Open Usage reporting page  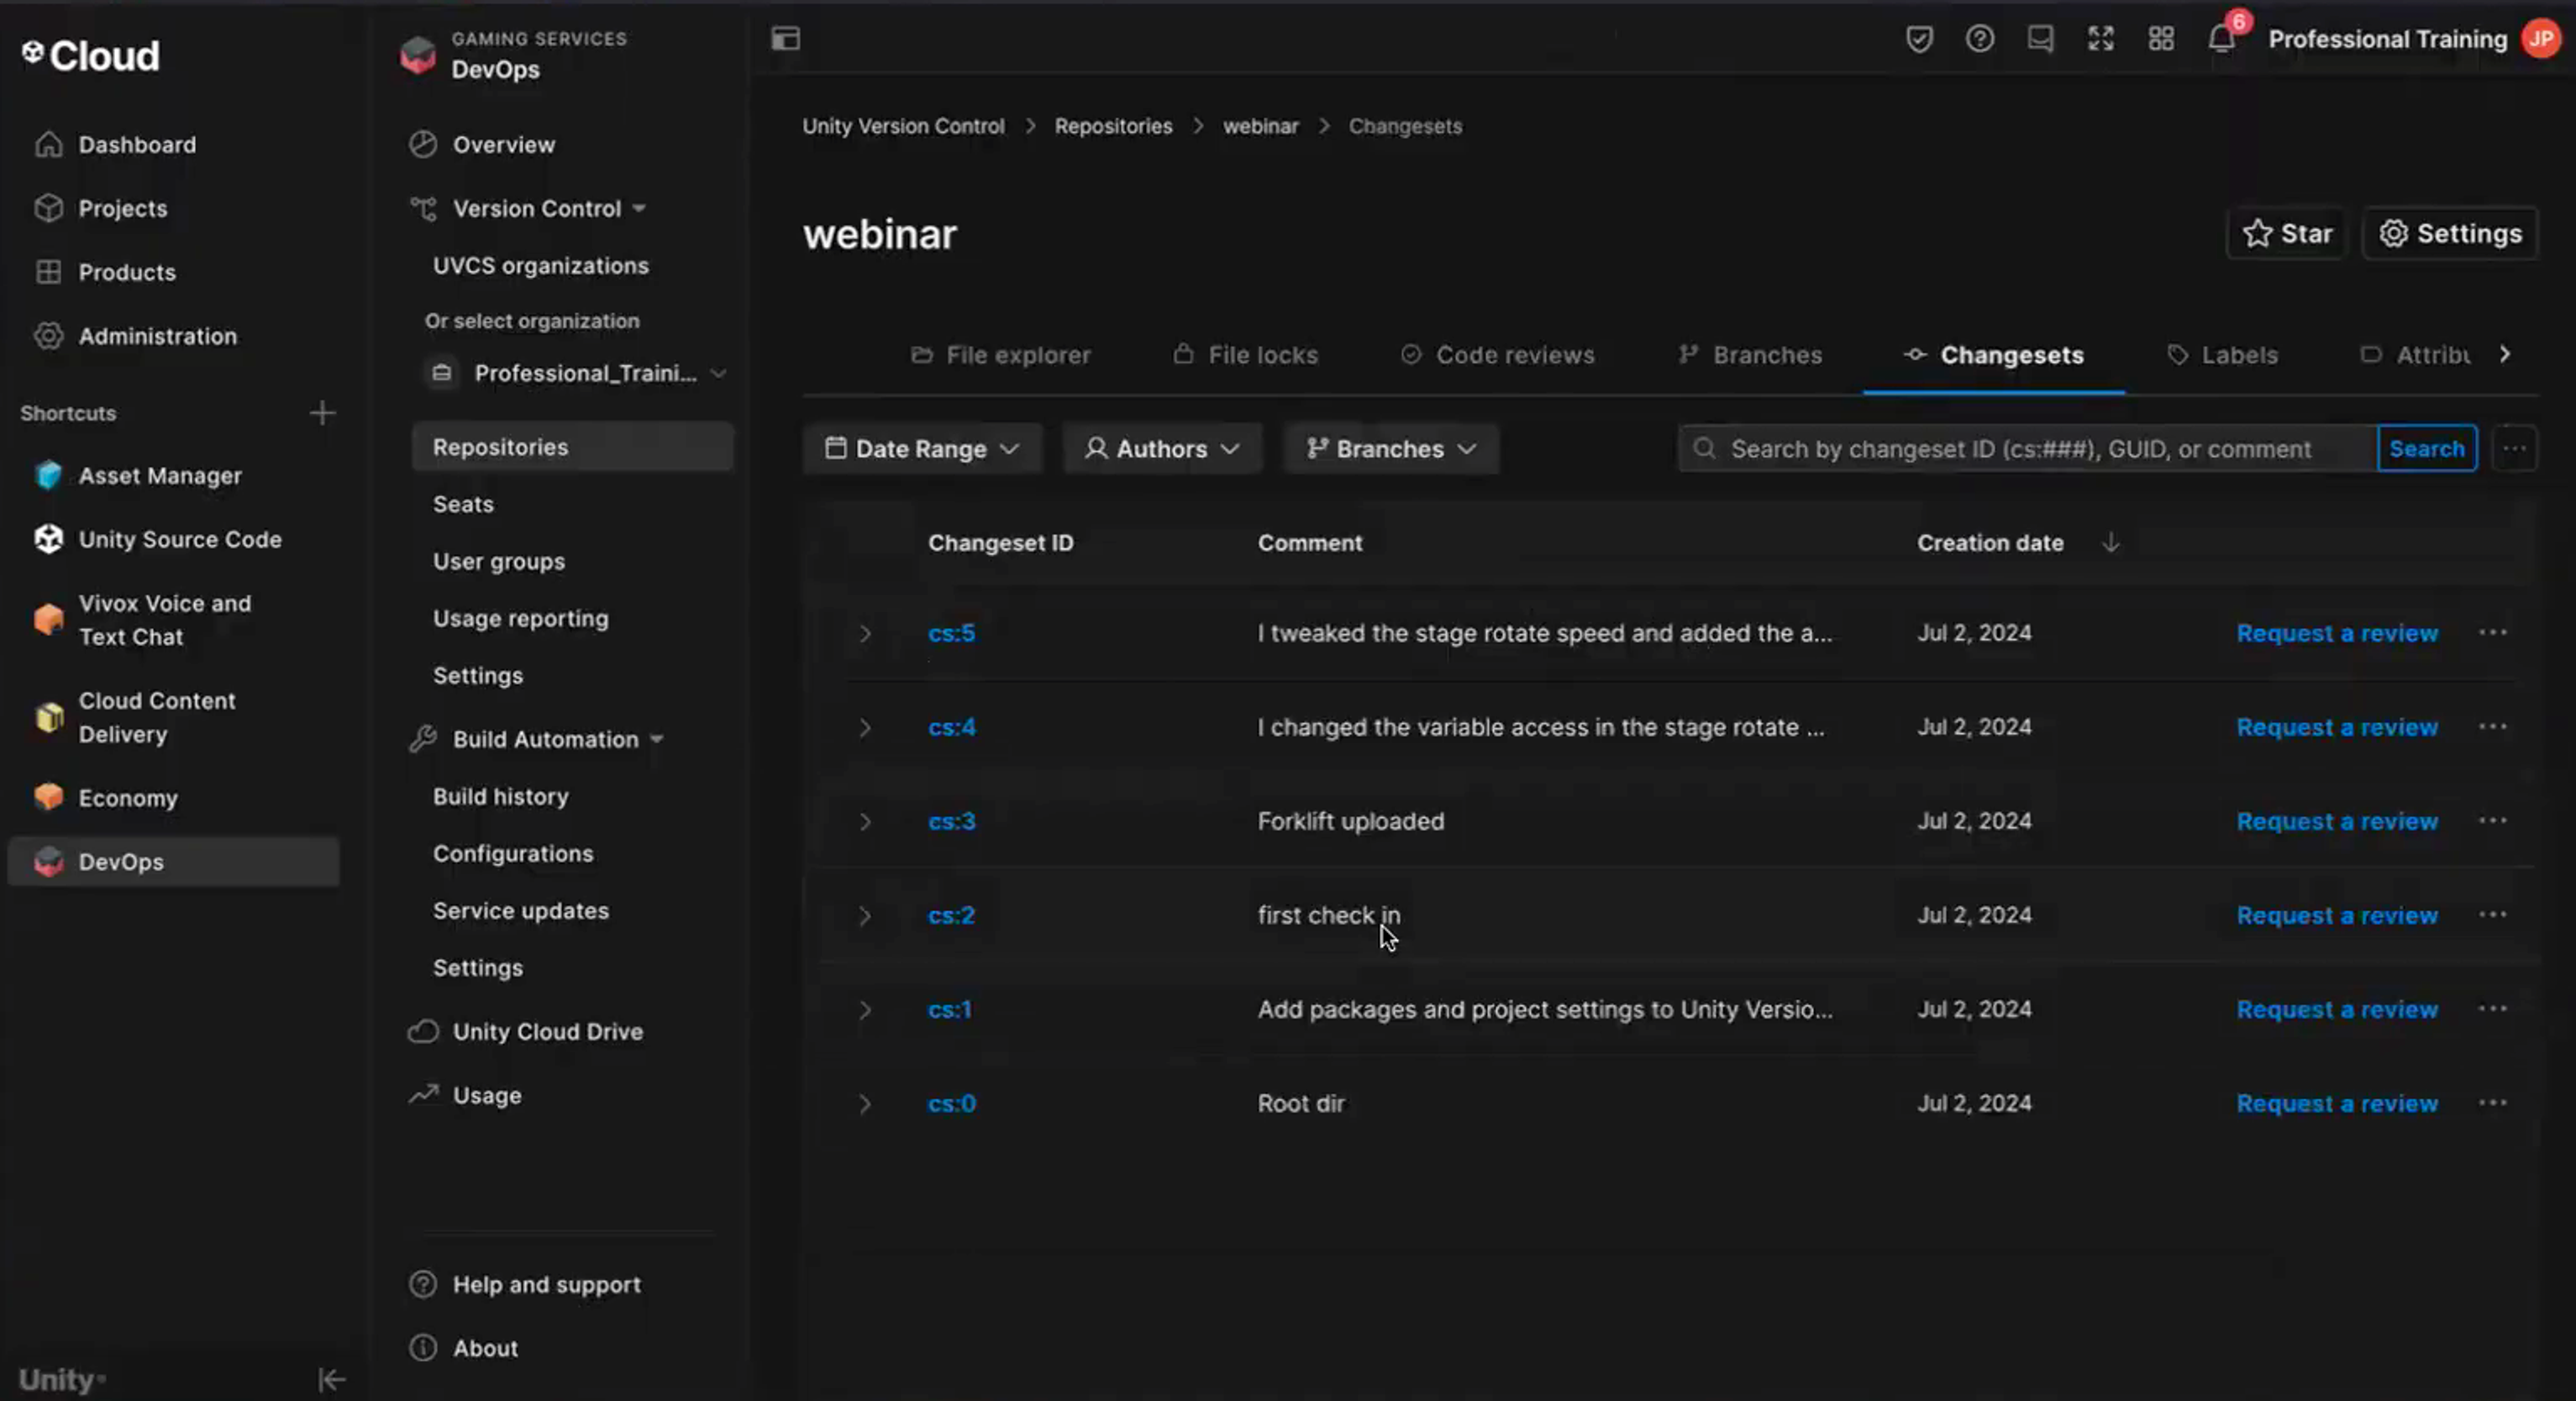coord(520,619)
